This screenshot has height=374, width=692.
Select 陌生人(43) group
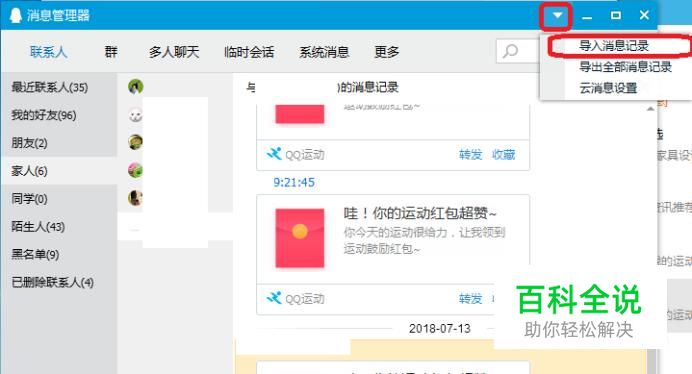(59, 227)
